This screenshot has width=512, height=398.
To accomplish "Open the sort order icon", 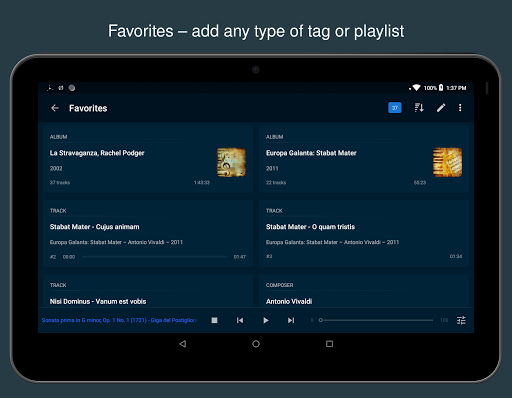I will tap(419, 108).
